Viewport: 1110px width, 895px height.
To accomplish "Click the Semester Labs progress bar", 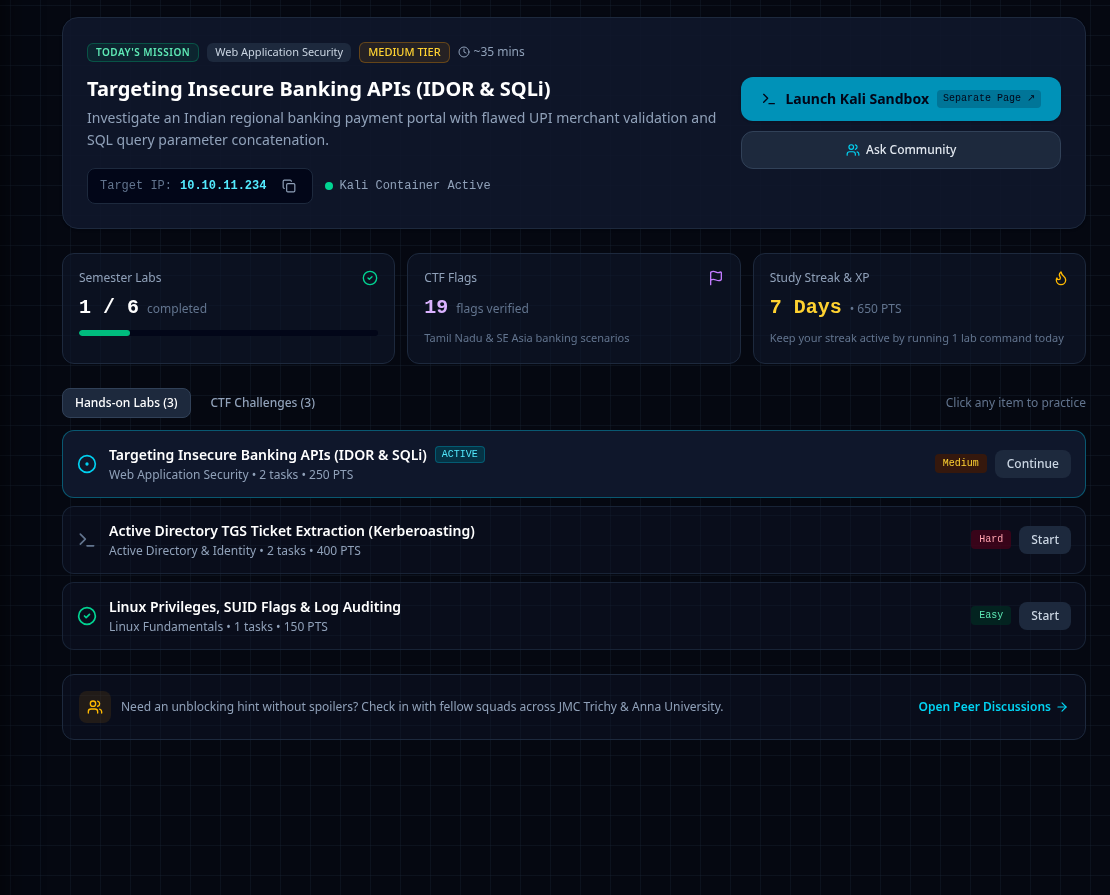I will [228, 333].
